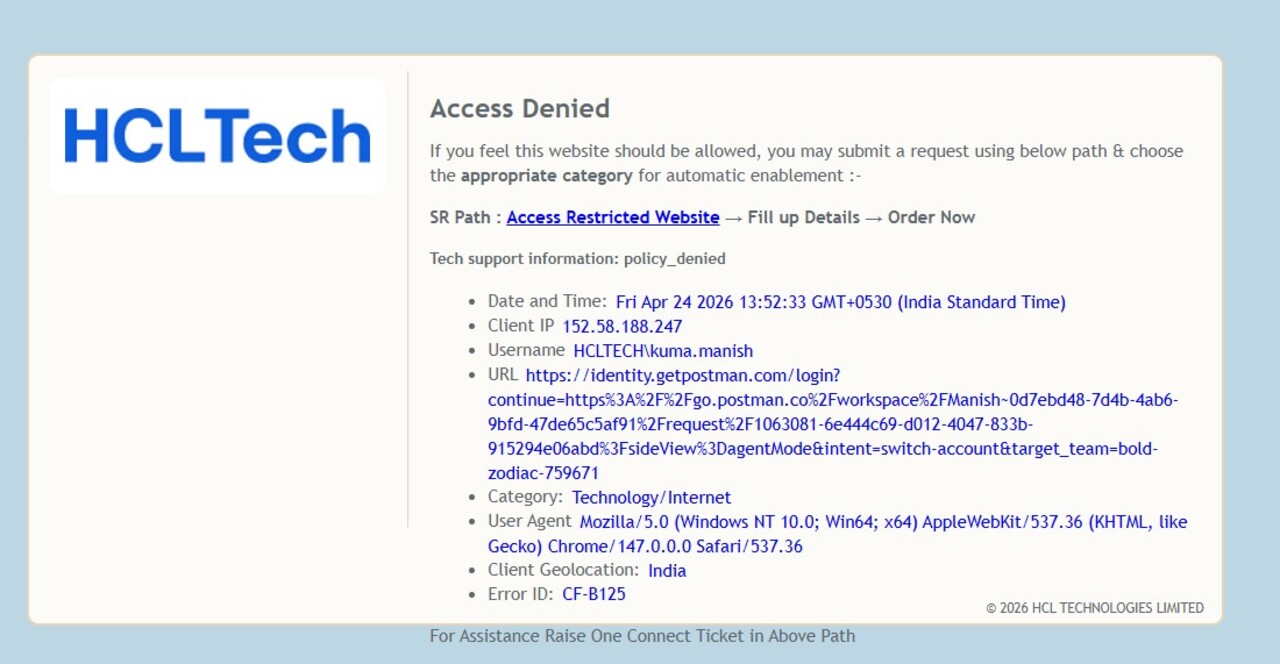Click the Date and Time label
The height and width of the screenshot is (664, 1280).
(x=547, y=301)
